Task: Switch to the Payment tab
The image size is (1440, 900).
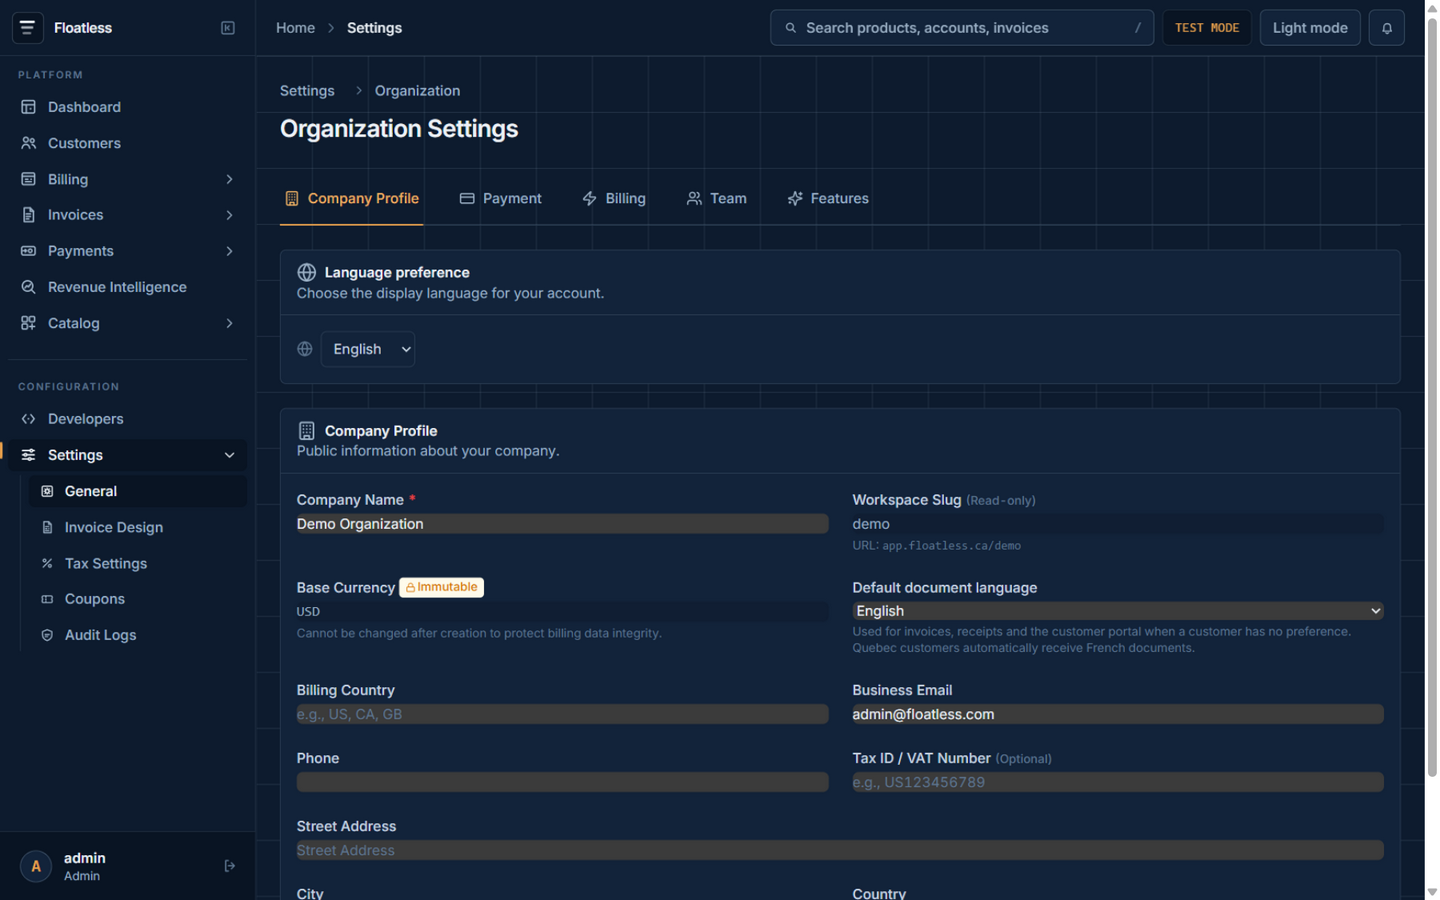Action: tap(500, 198)
